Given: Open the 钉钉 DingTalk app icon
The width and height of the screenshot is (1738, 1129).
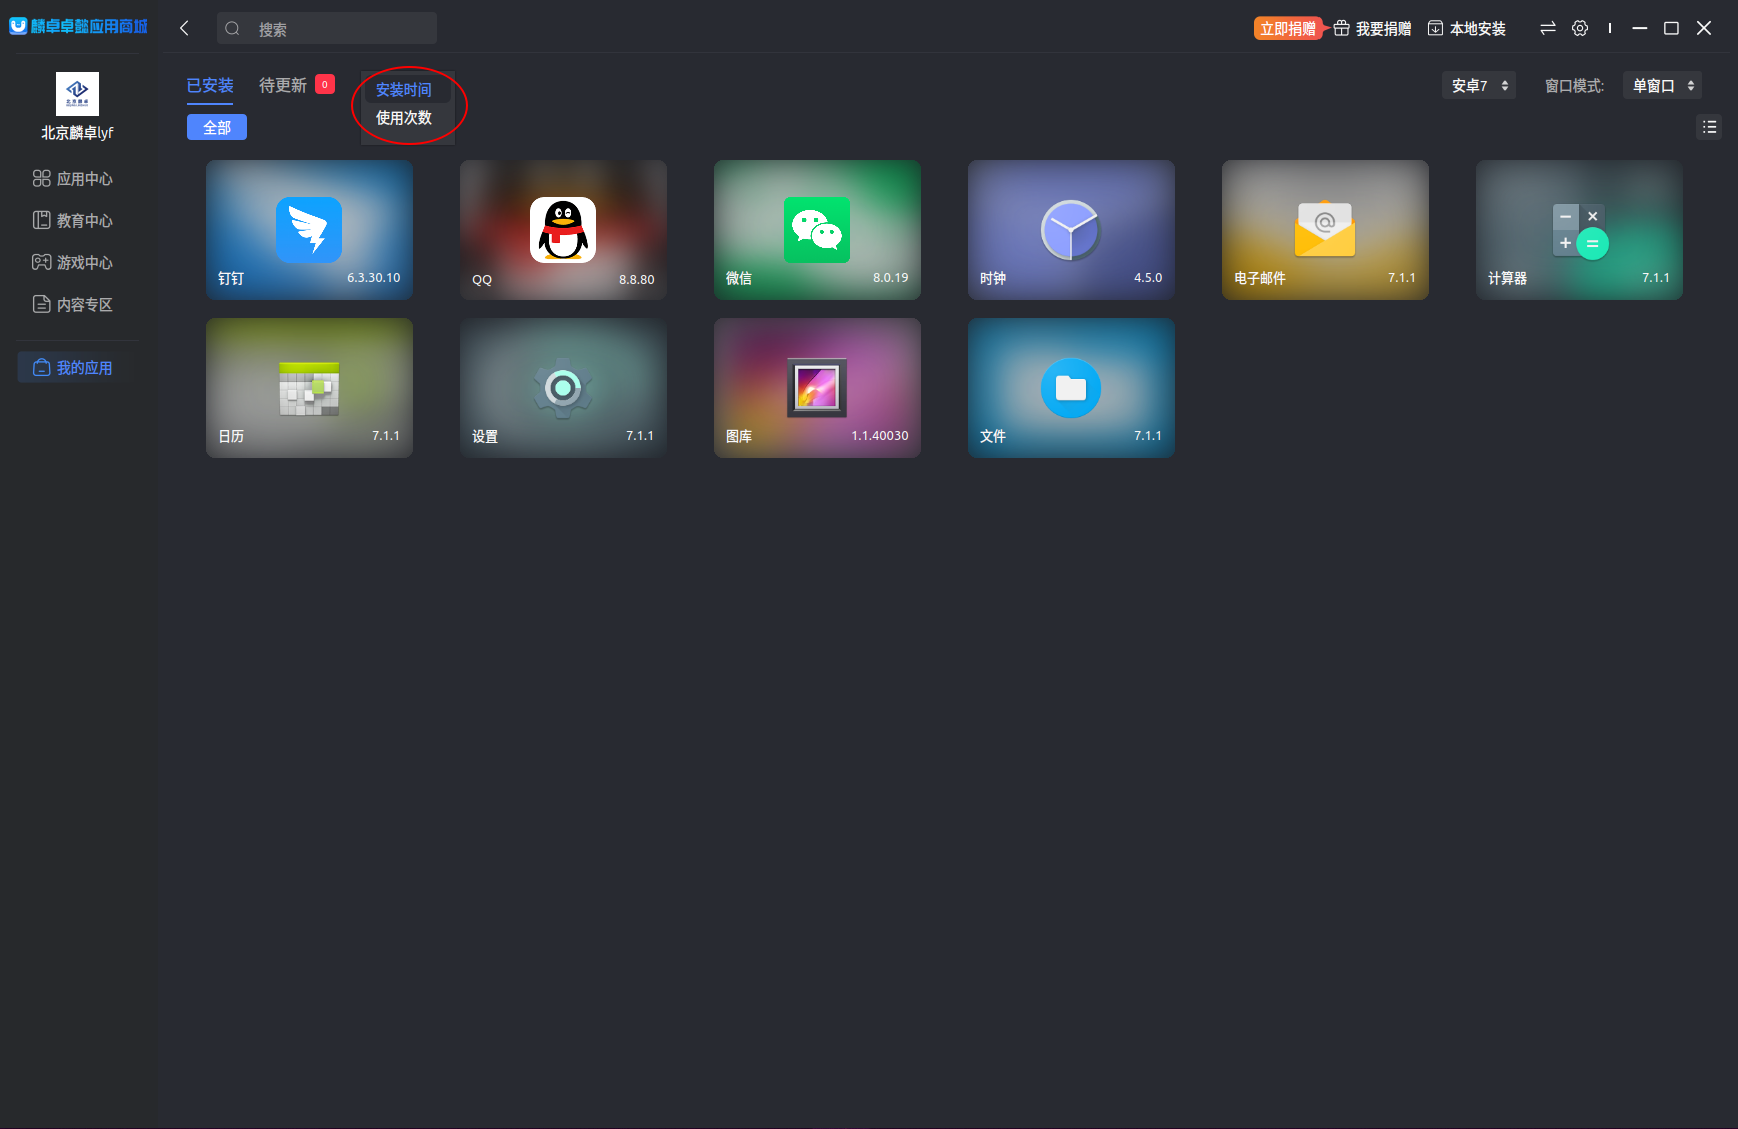Looking at the screenshot, I should [309, 230].
